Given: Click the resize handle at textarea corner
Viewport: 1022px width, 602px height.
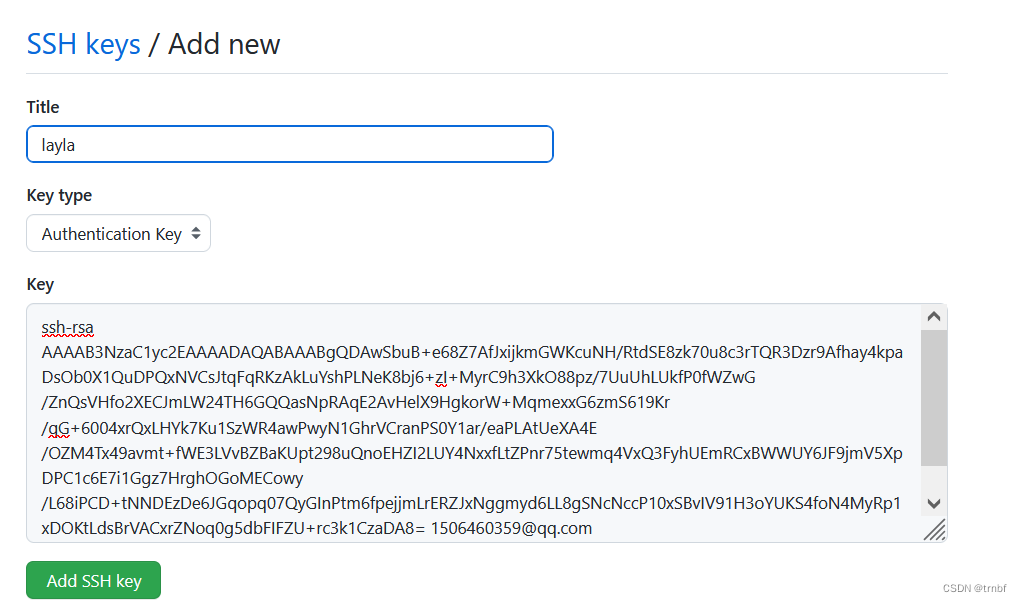Looking at the screenshot, I should pos(935,530).
